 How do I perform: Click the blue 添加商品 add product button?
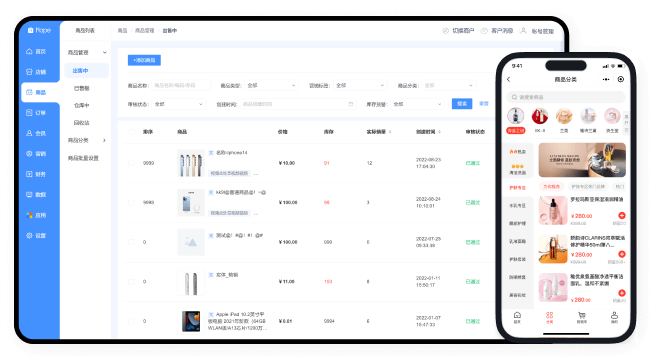click(x=144, y=60)
